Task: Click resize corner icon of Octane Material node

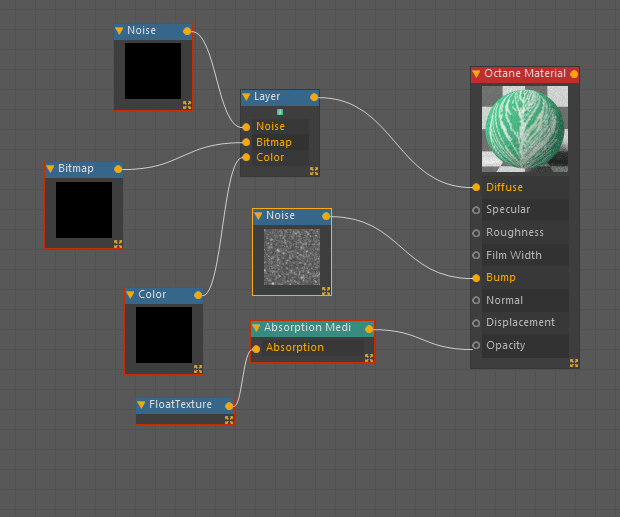Action: (x=574, y=363)
